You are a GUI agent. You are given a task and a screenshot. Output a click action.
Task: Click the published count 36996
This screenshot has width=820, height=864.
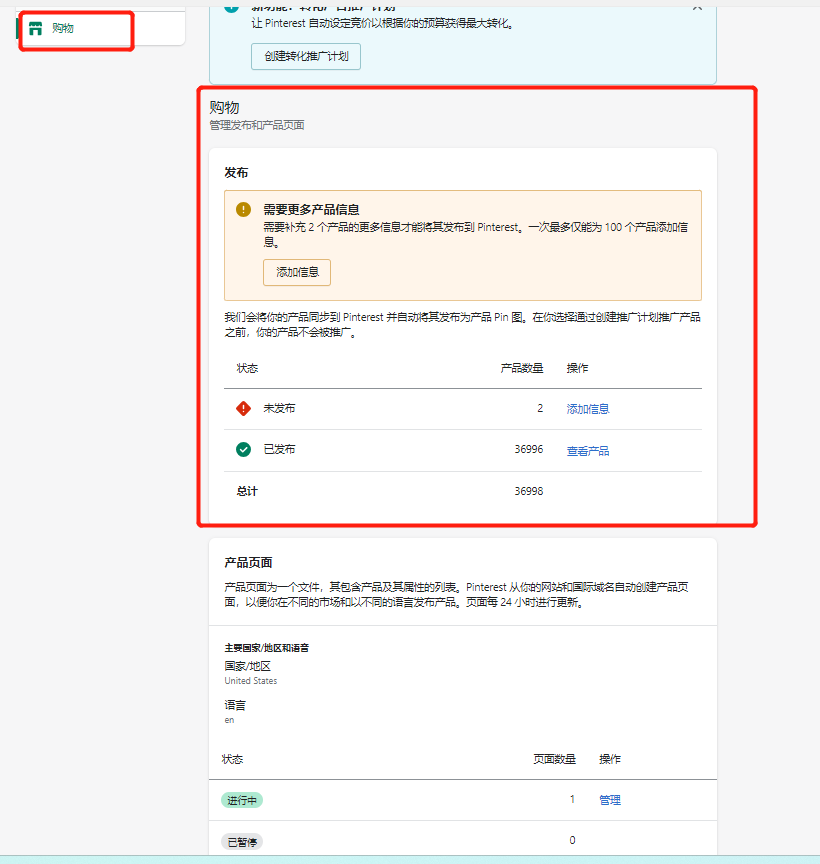pyautogui.click(x=528, y=450)
